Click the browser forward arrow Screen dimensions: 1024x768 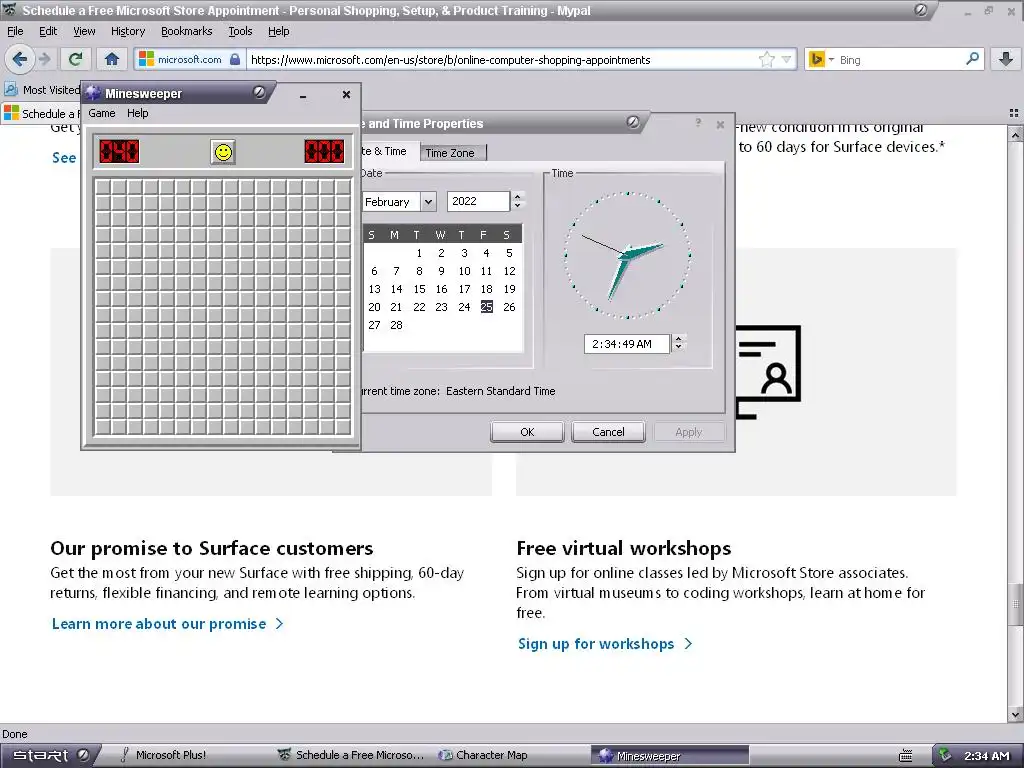[x=44, y=59]
